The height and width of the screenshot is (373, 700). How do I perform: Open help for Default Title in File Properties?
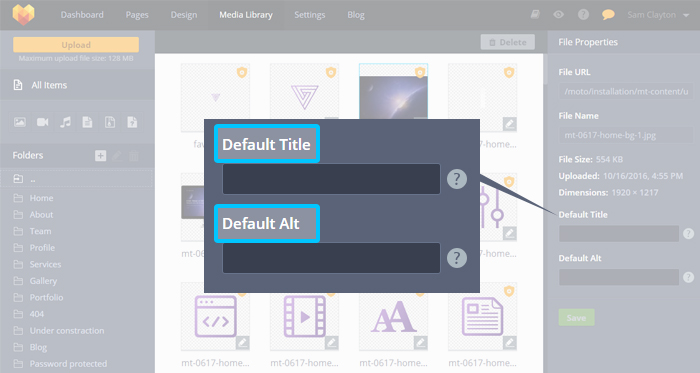688,233
